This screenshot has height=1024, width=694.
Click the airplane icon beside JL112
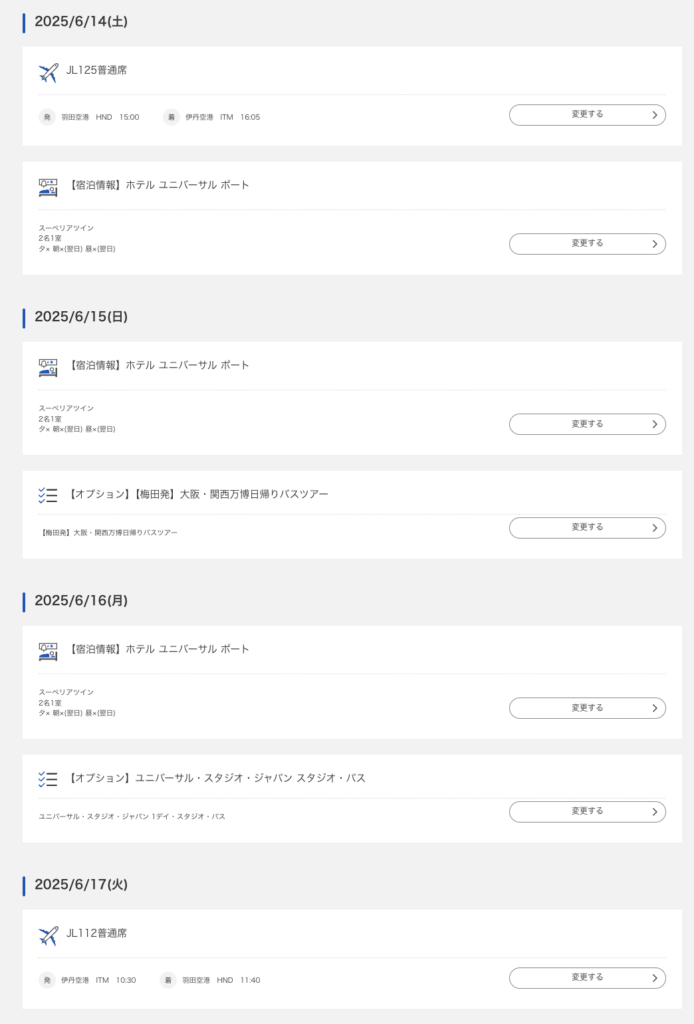(x=48, y=935)
